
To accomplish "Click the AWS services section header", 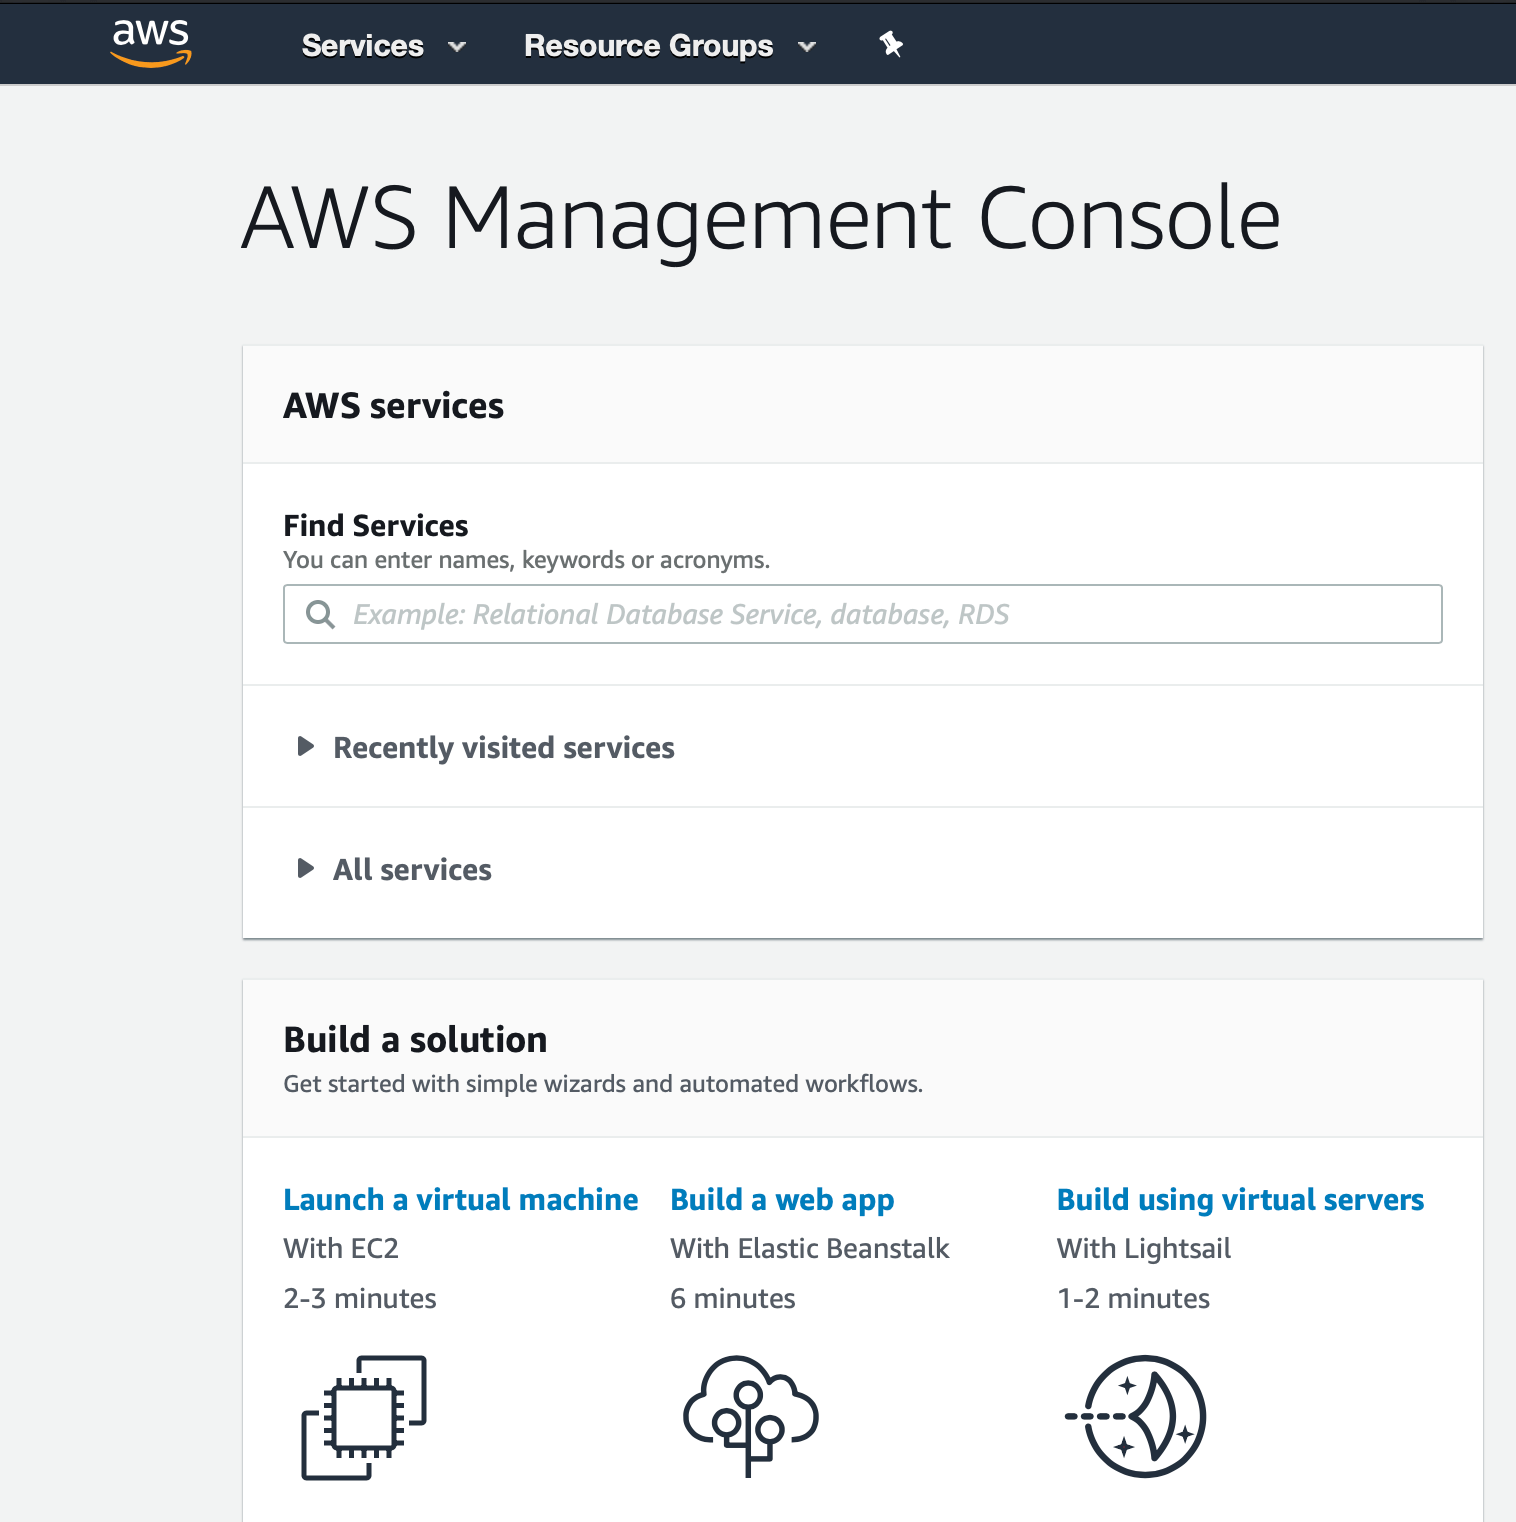I will point(394,405).
